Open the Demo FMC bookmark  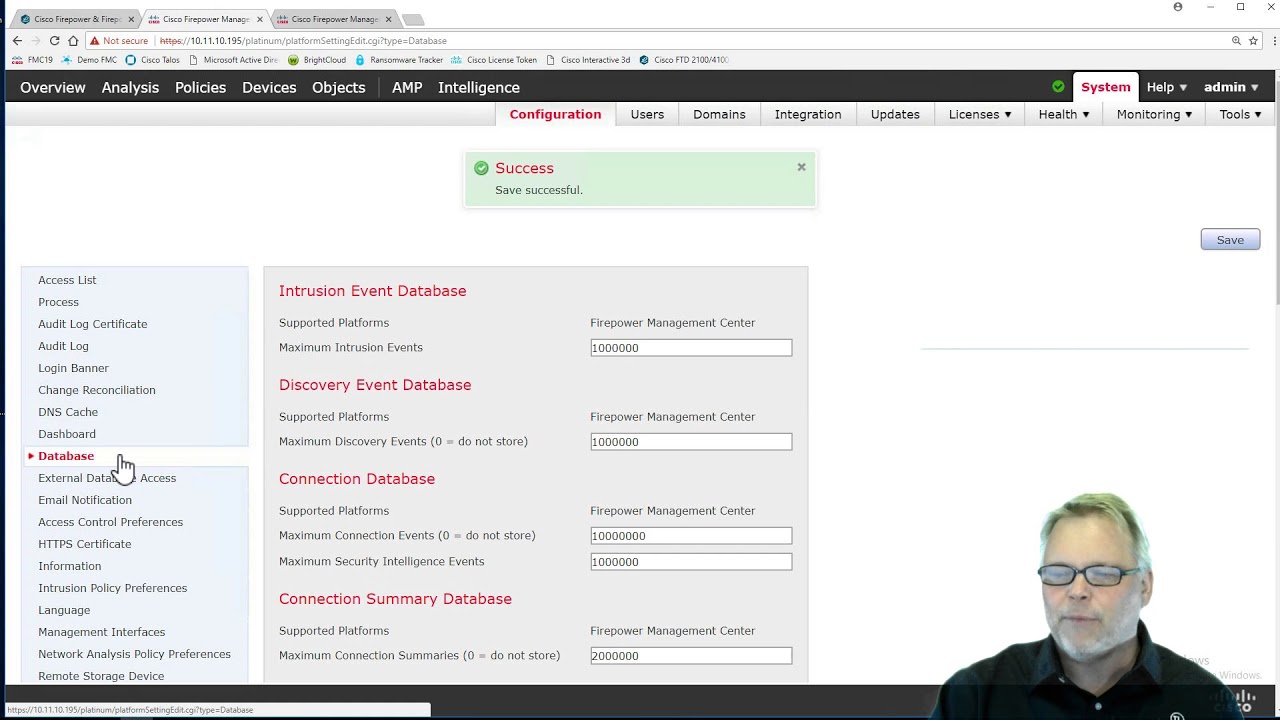[x=89, y=60]
